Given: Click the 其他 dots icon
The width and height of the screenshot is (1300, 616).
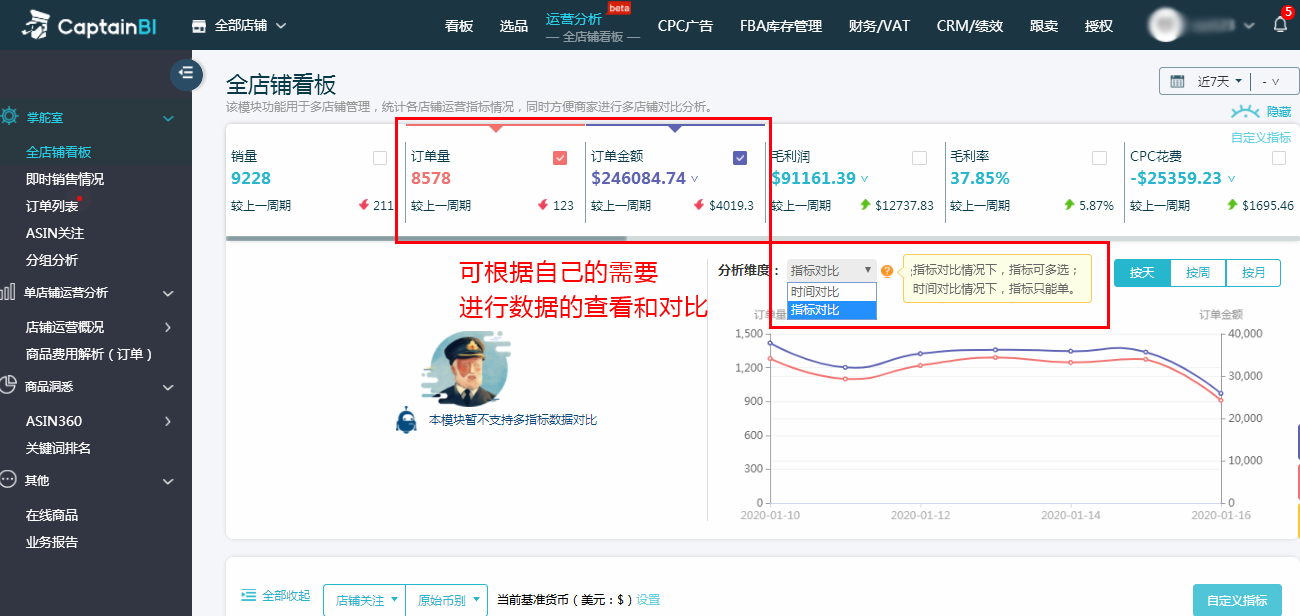Looking at the screenshot, I should click(8, 479).
